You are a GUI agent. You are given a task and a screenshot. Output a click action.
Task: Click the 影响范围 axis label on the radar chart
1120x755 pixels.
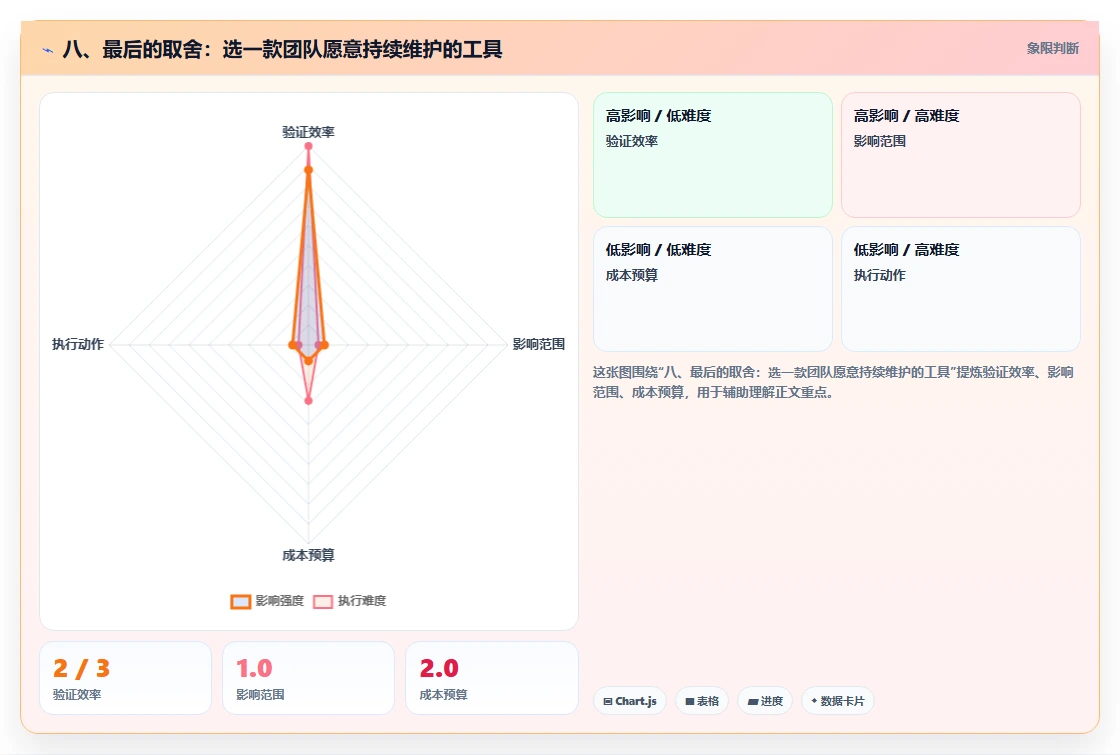point(539,344)
